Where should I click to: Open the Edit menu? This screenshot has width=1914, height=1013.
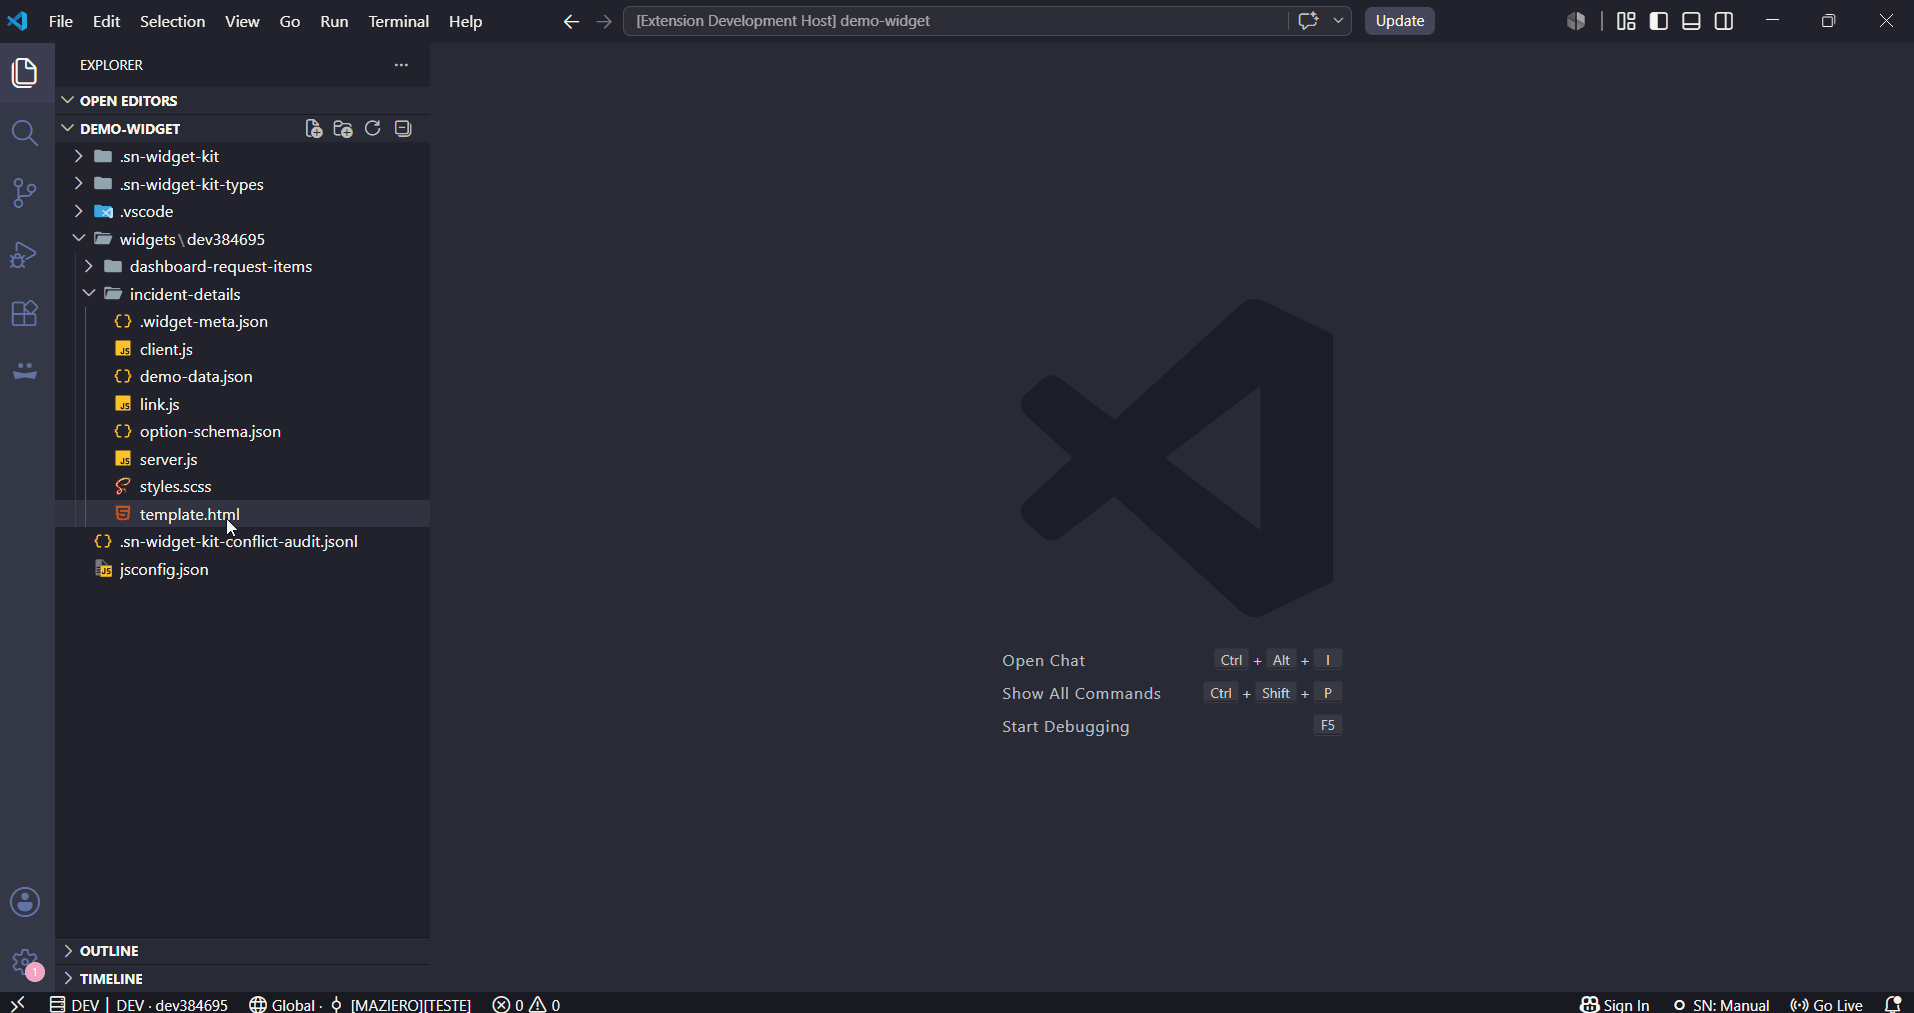coord(106,21)
